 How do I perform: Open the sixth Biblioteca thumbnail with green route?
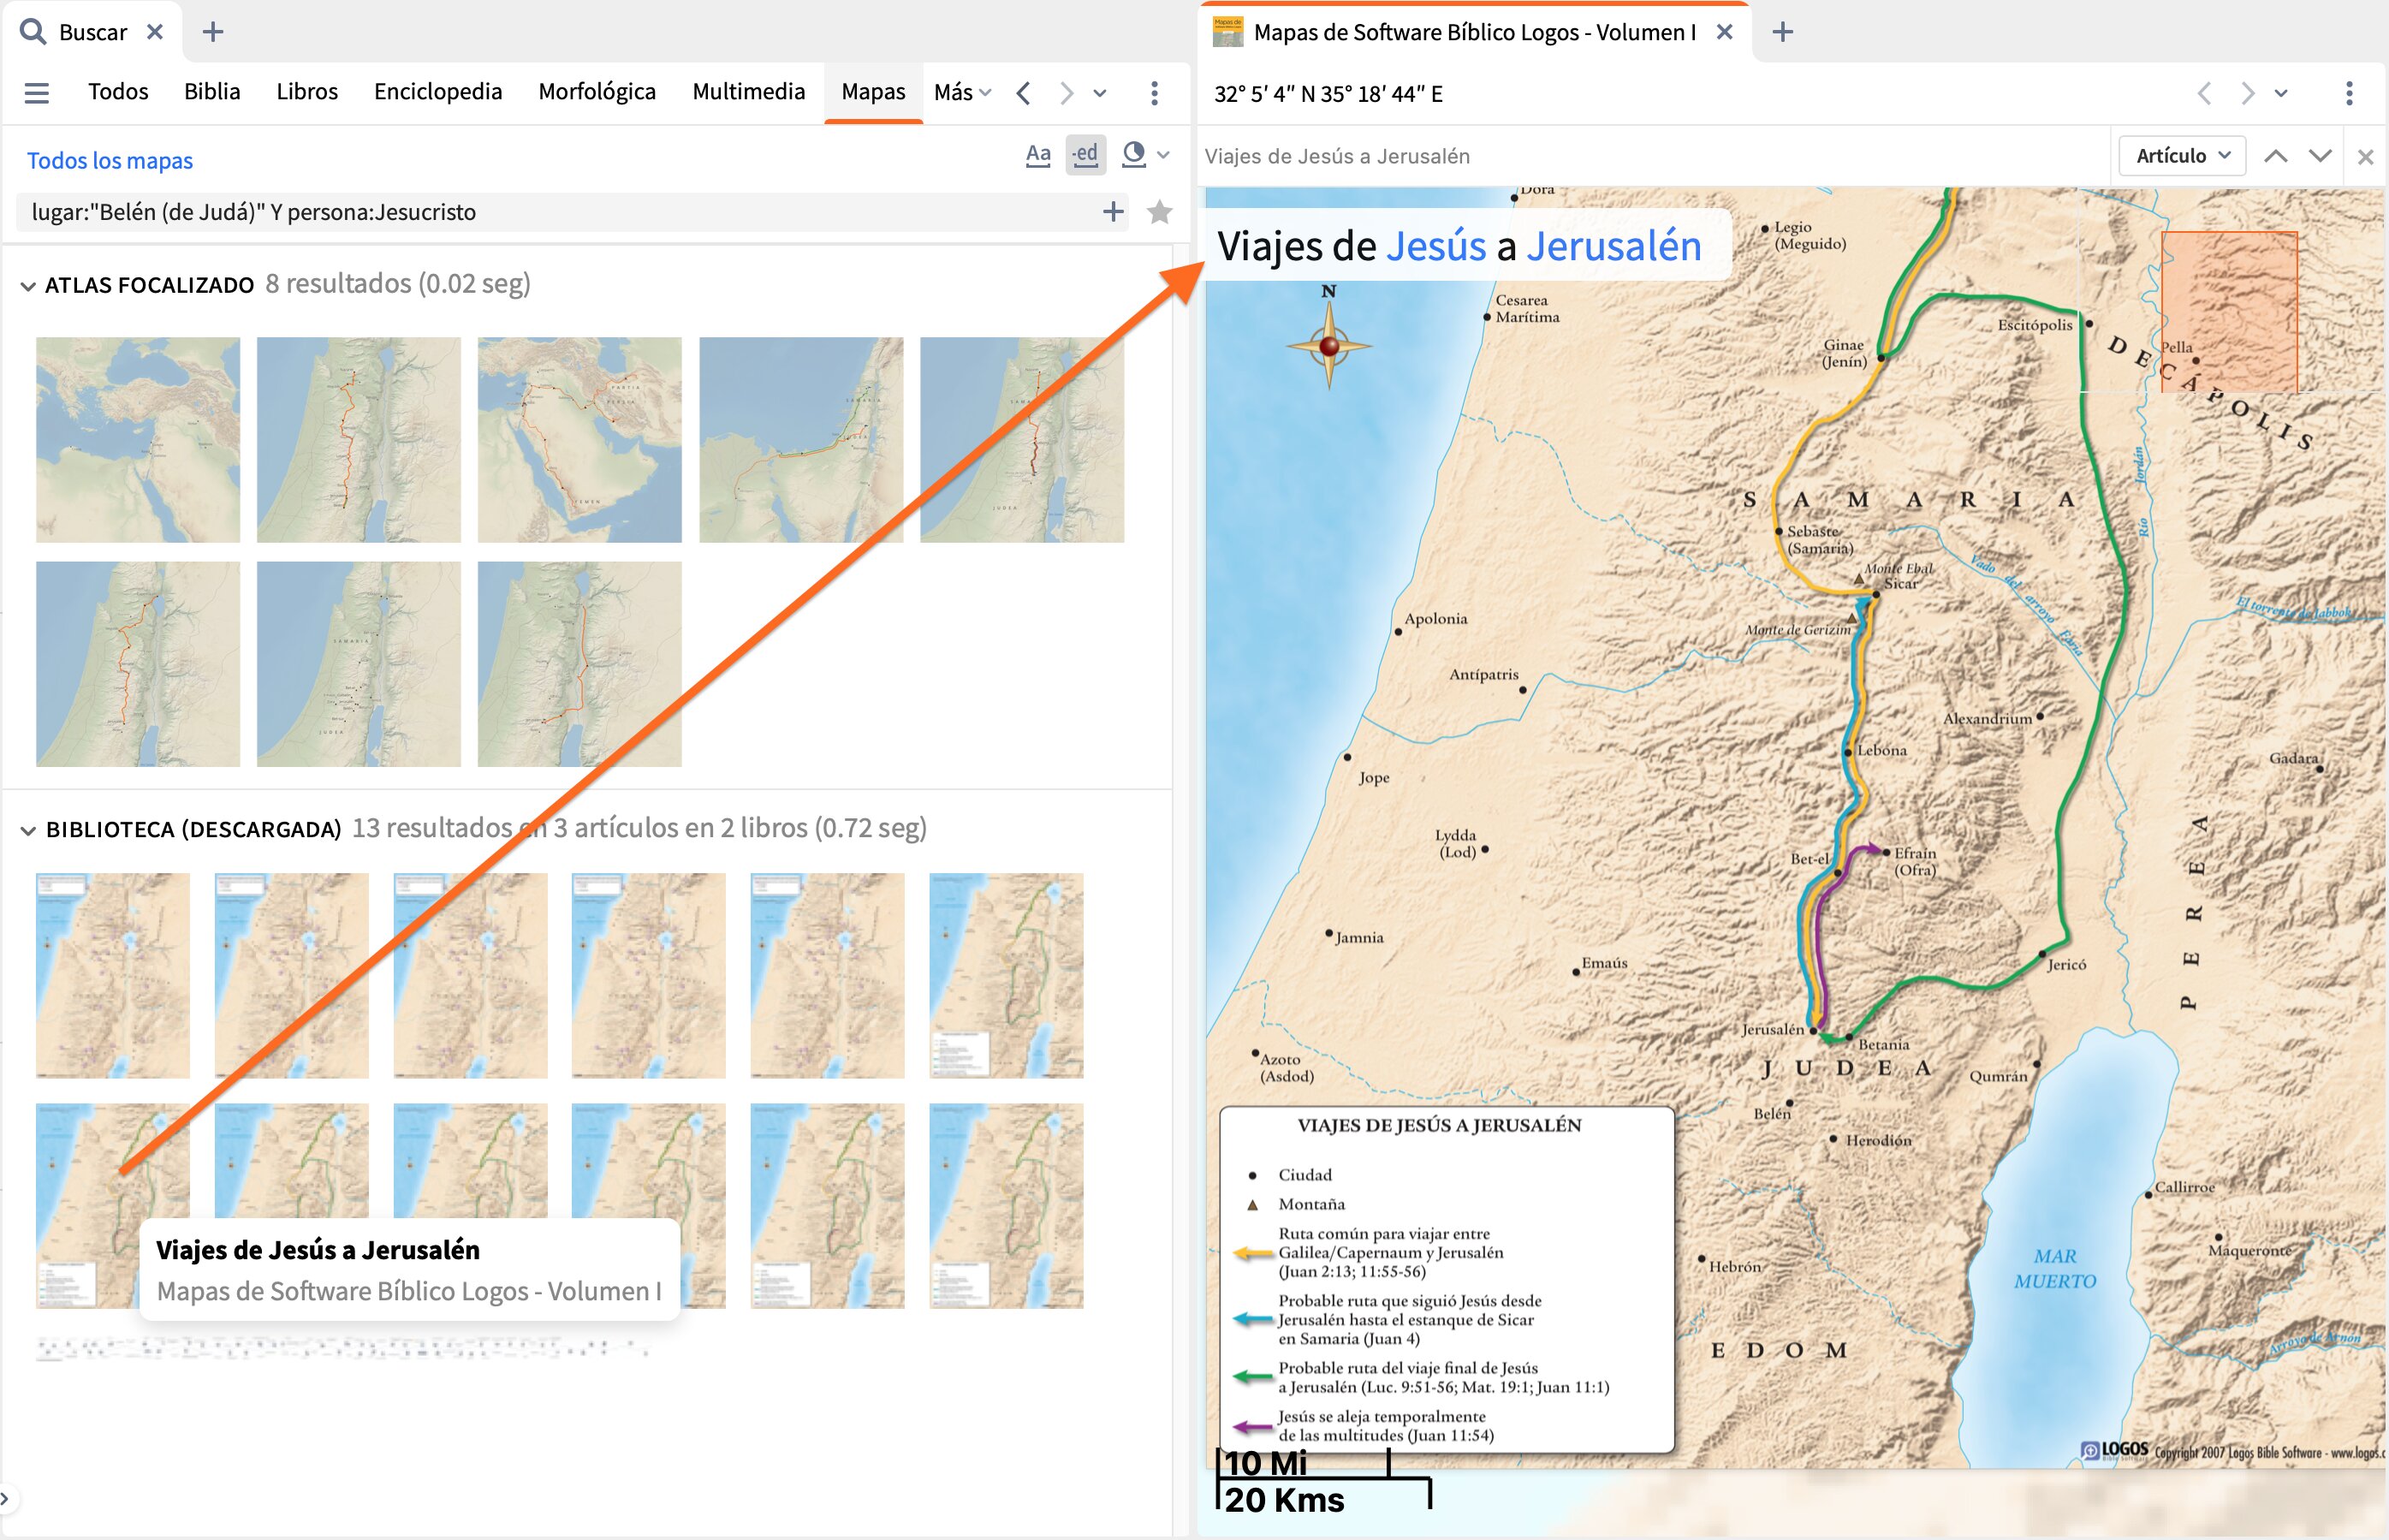(x=1006, y=976)
